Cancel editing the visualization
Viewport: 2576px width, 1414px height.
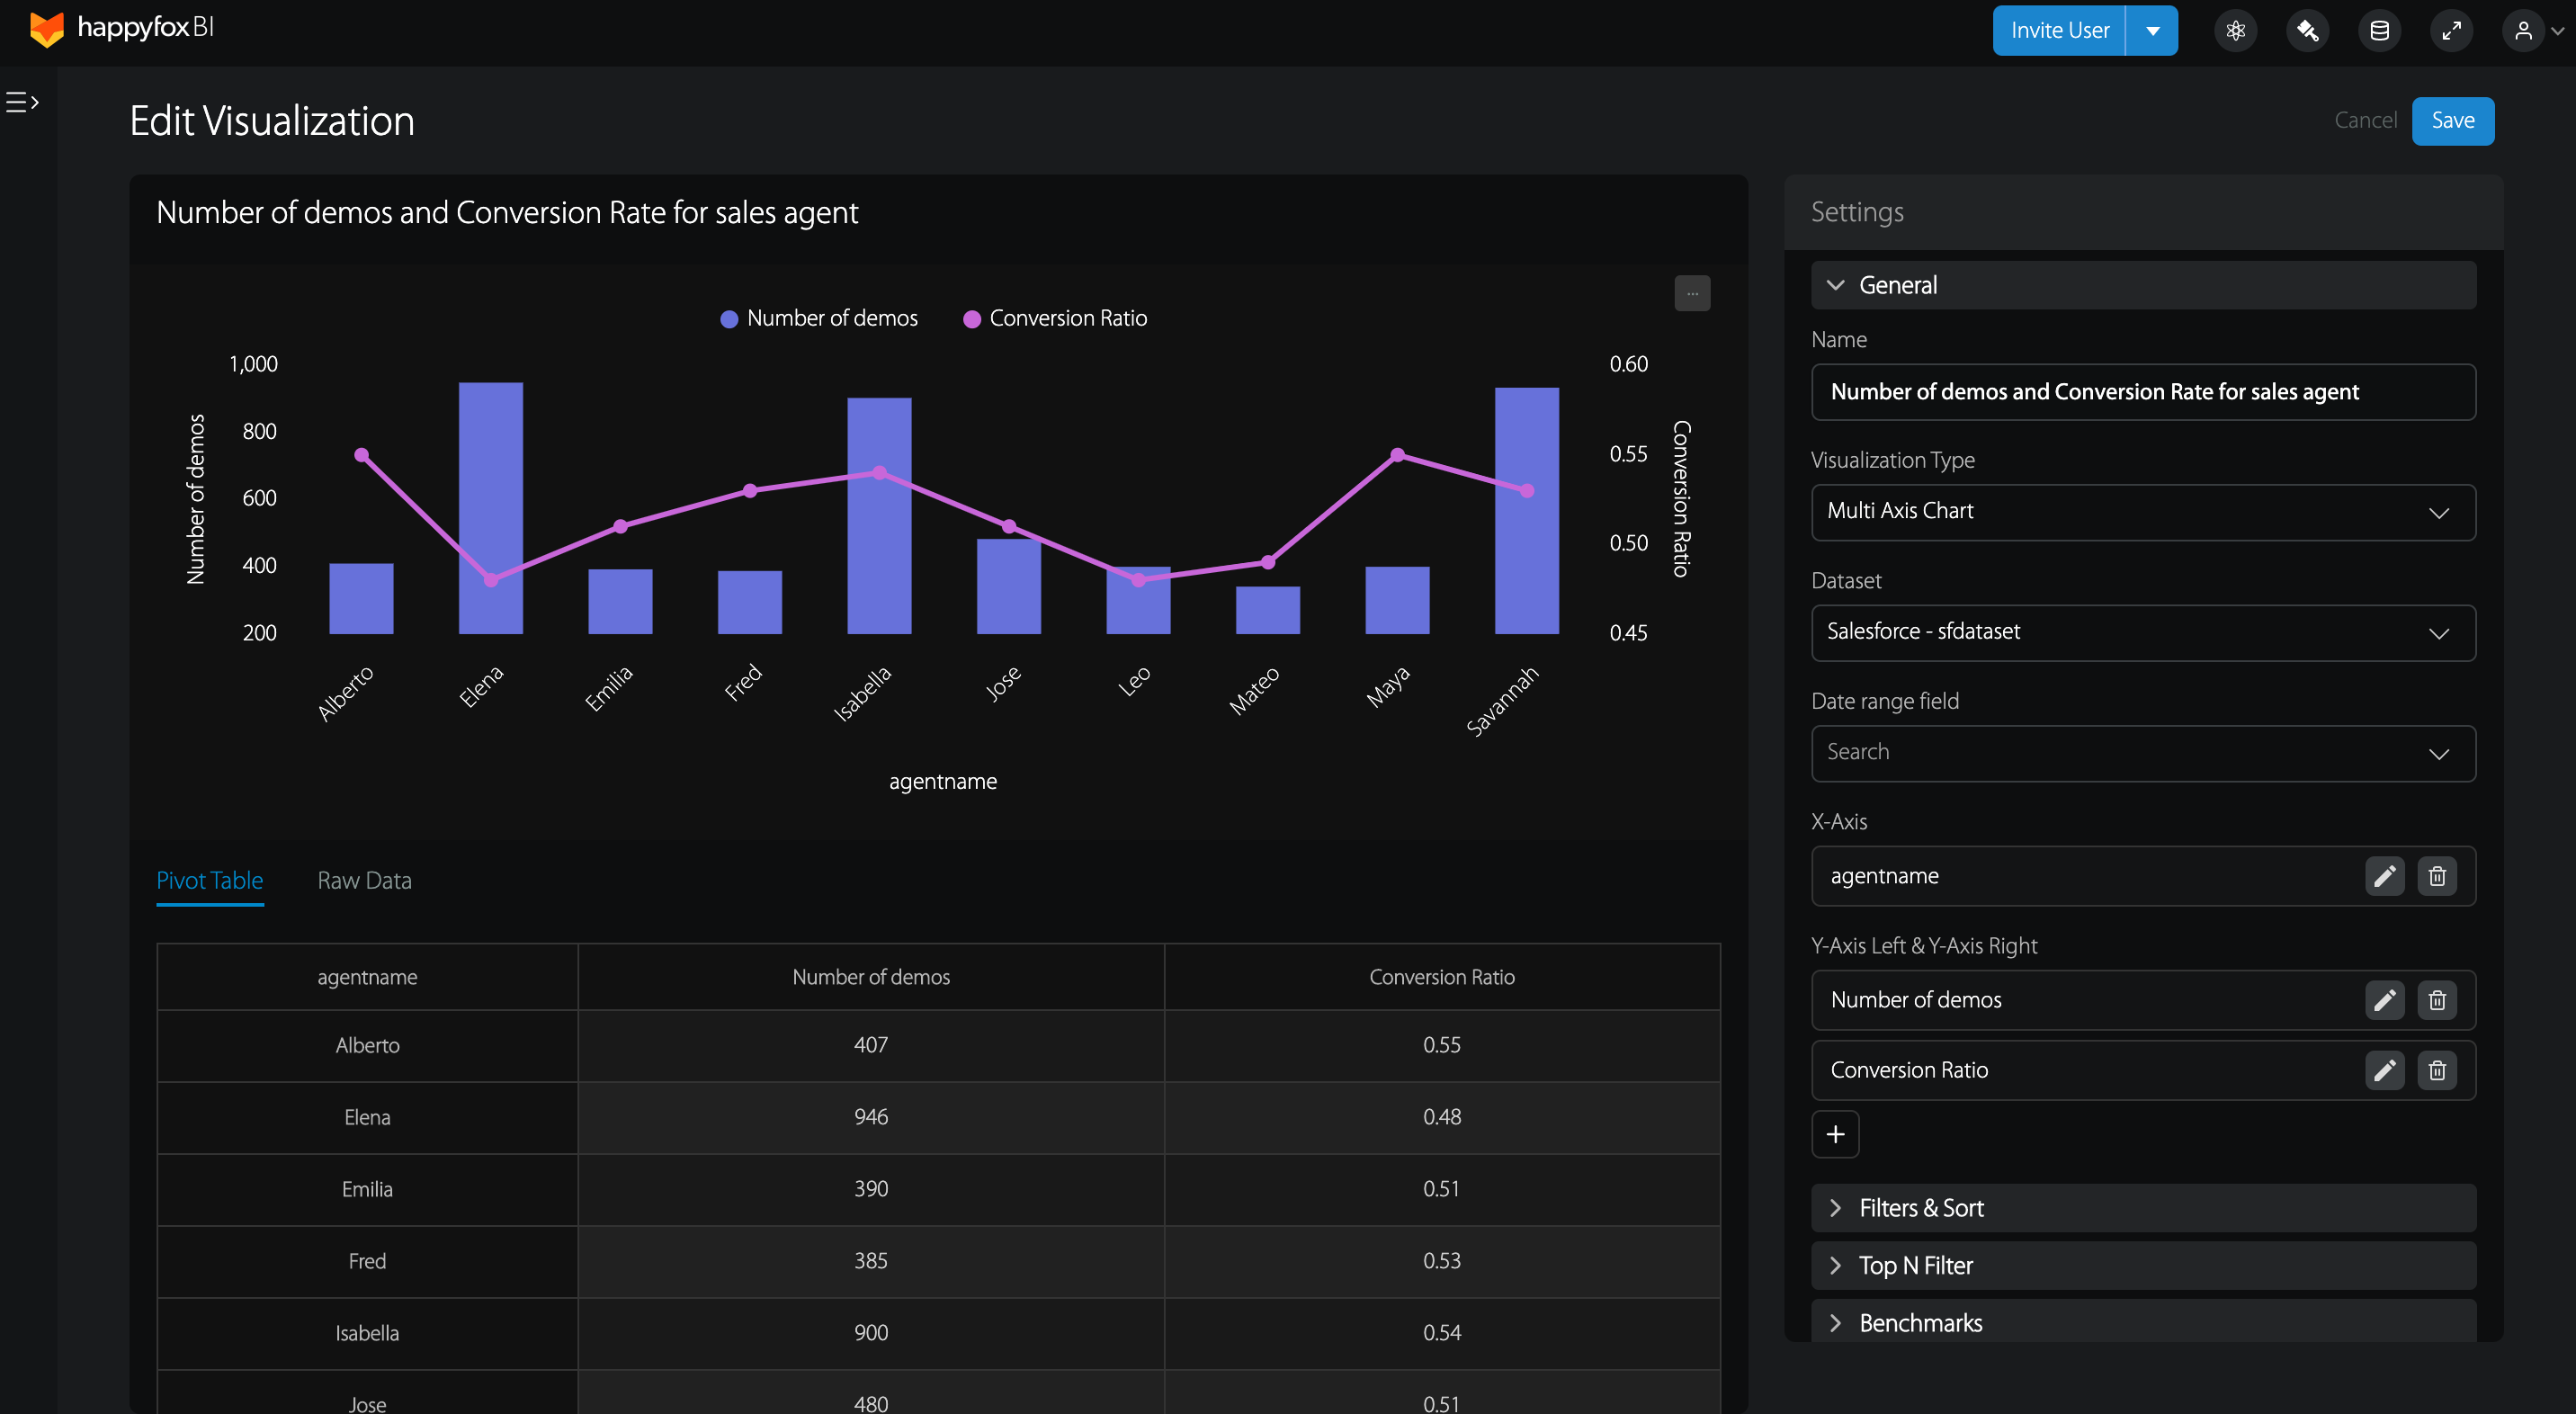[2365, 120]
